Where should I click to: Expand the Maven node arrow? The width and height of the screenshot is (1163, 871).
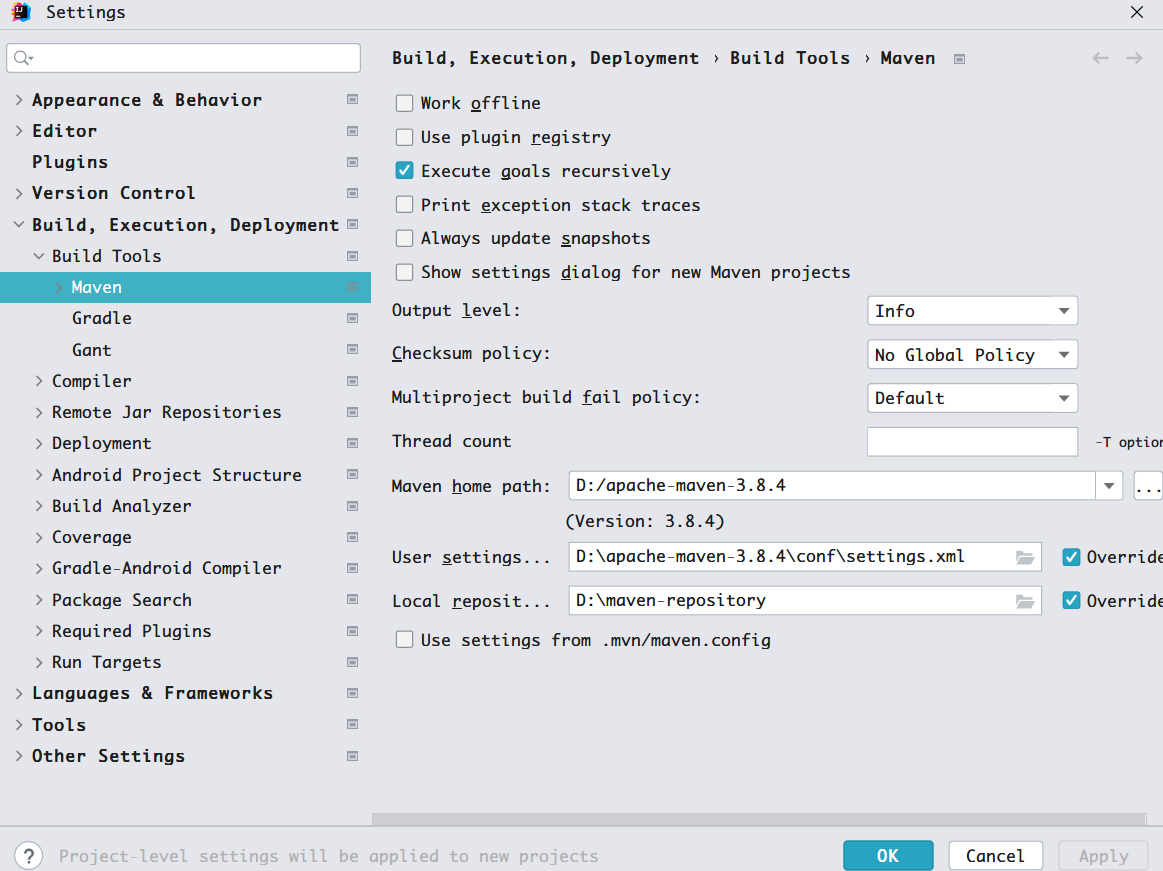pos(59,287)
